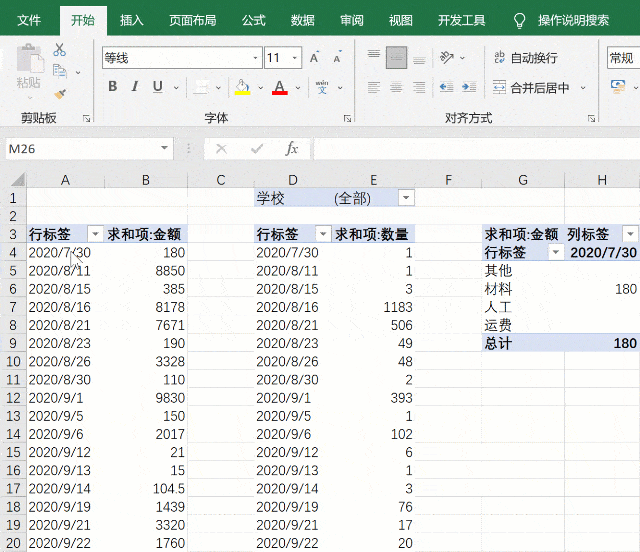Screen dimensions: 640x552
Task: Toggle bold formatting
Action: (112, 88)
